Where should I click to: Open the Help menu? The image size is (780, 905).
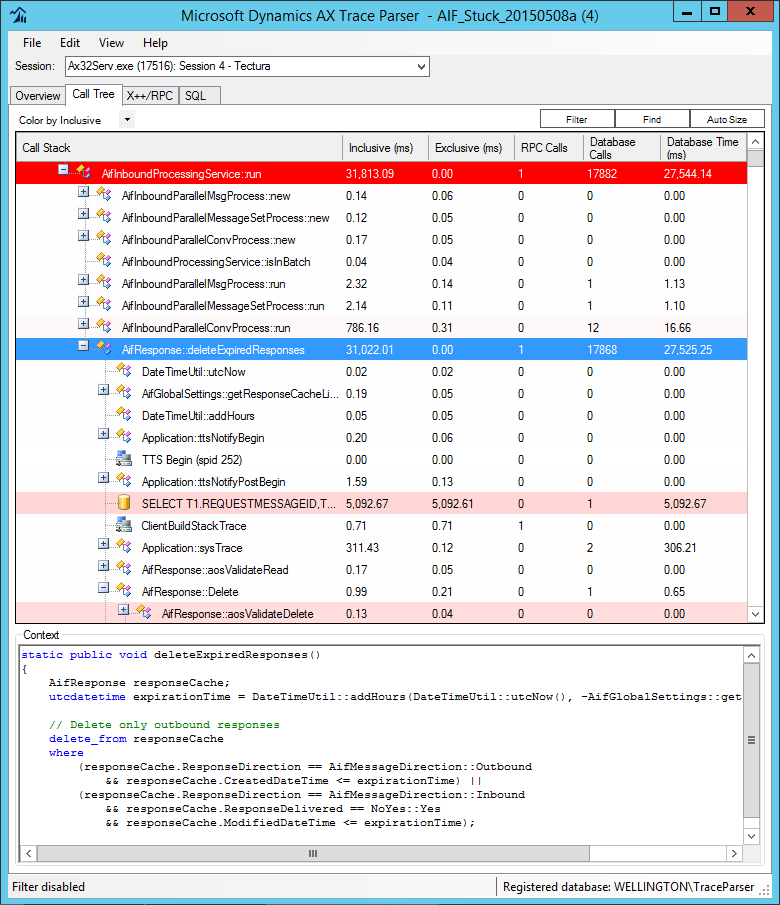click(155, 43)
